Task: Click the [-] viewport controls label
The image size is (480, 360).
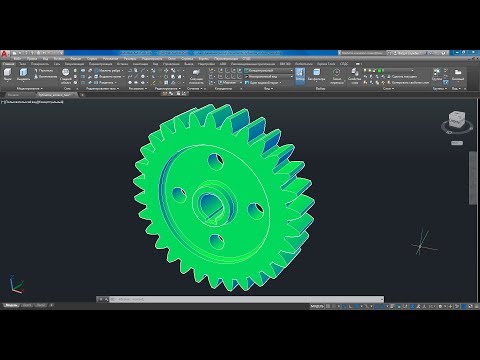Action: (x=3, y=102)
